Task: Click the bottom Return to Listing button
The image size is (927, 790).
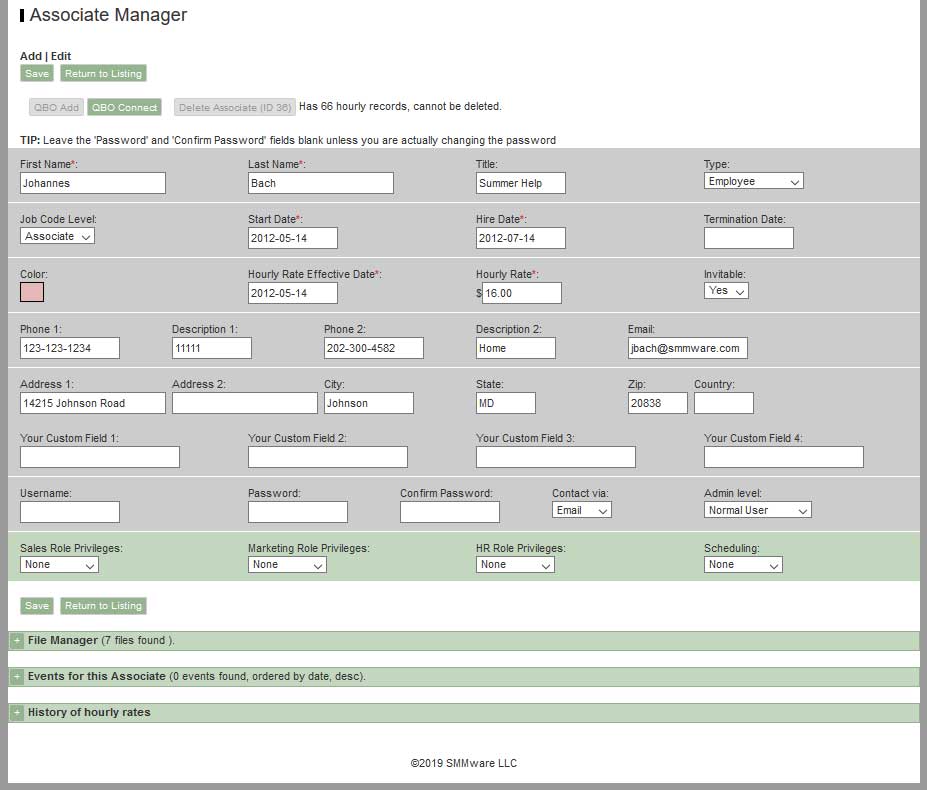Action: (x=103, y=606)
